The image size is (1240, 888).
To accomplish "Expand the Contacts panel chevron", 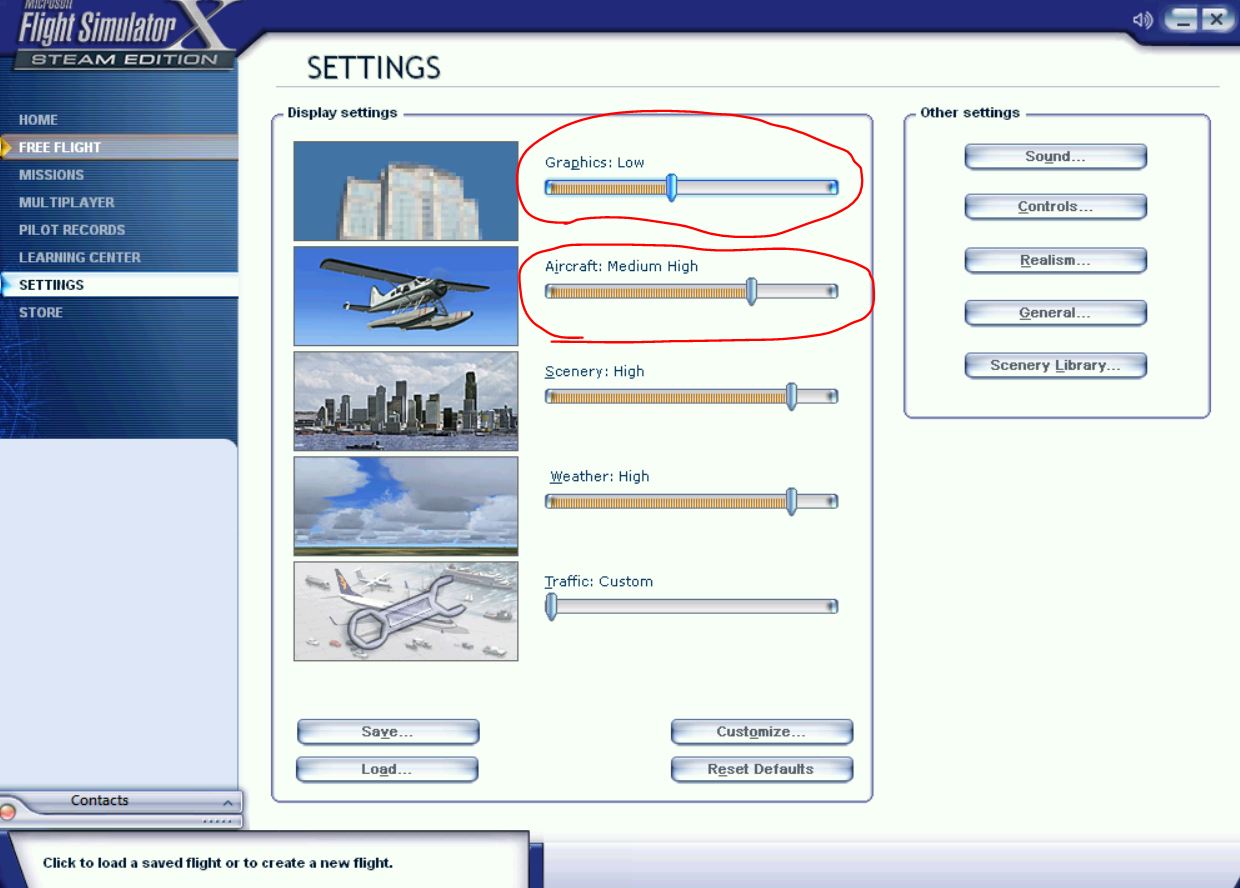I will pos(227,802).
